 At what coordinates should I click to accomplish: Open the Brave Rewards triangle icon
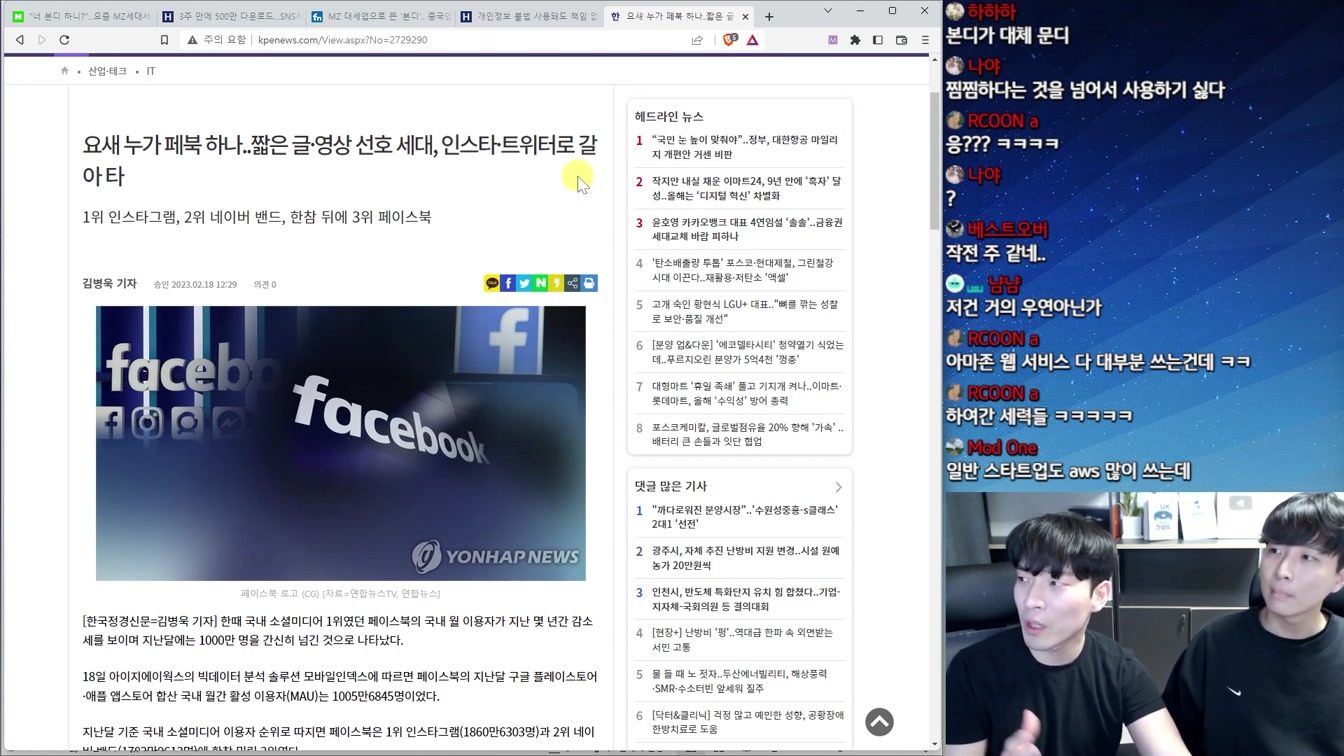coord(753,40)
